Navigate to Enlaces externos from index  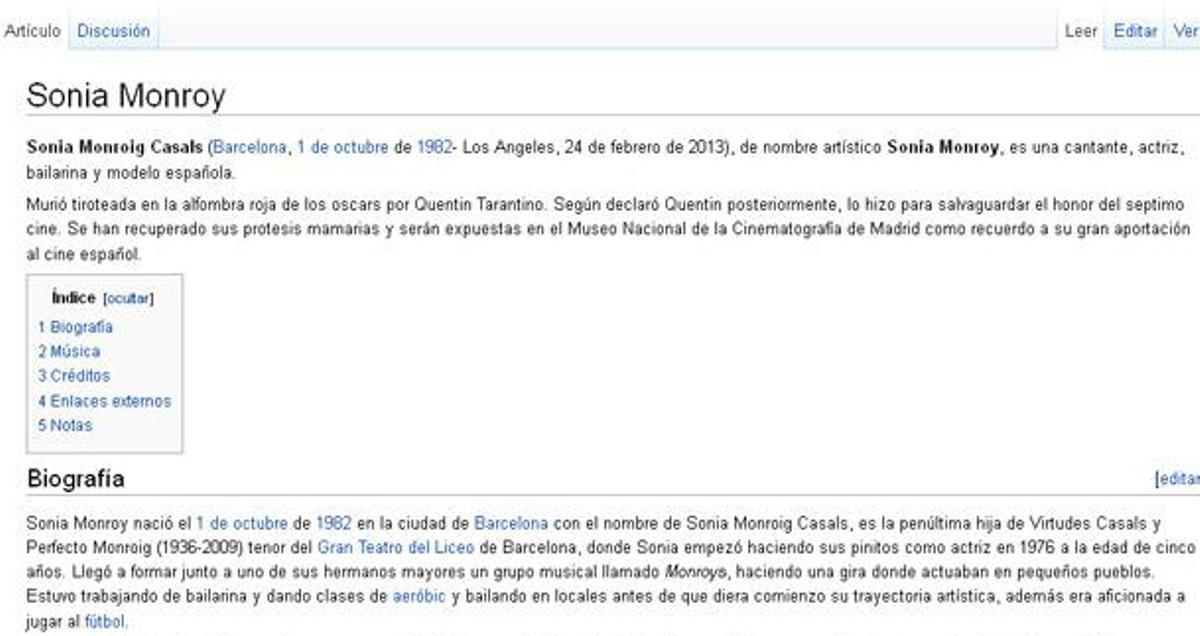pos(105,401)
